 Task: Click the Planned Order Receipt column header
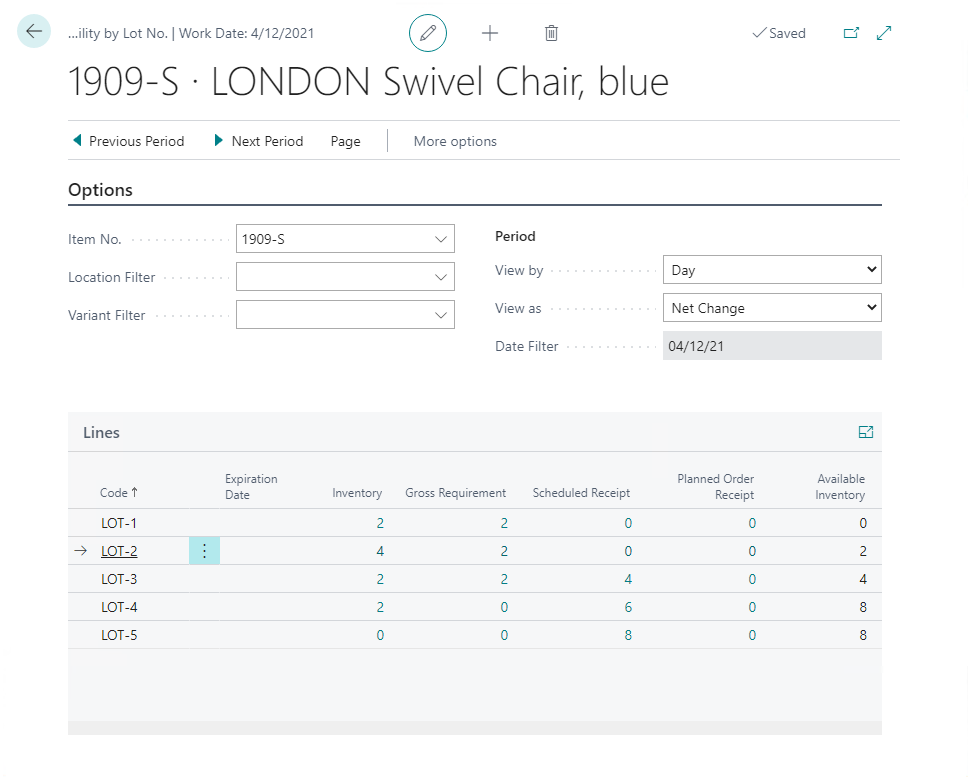[716, 486]
